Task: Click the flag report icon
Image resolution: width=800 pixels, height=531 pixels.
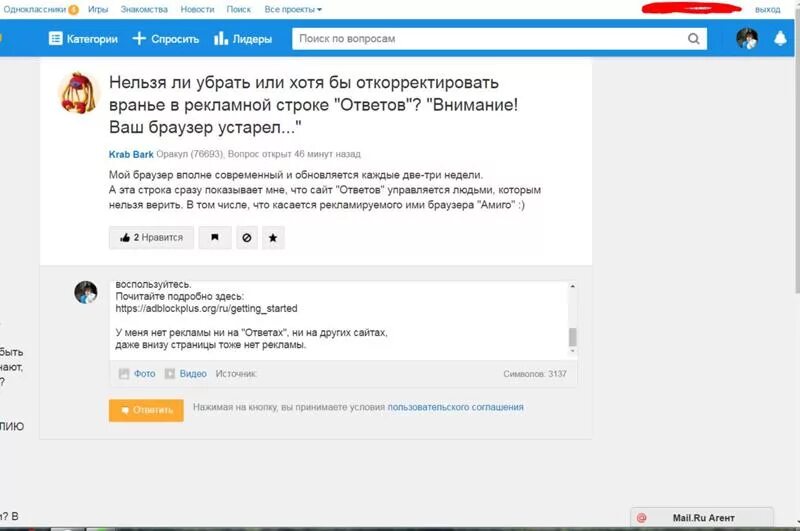Action: coord(215,238)
